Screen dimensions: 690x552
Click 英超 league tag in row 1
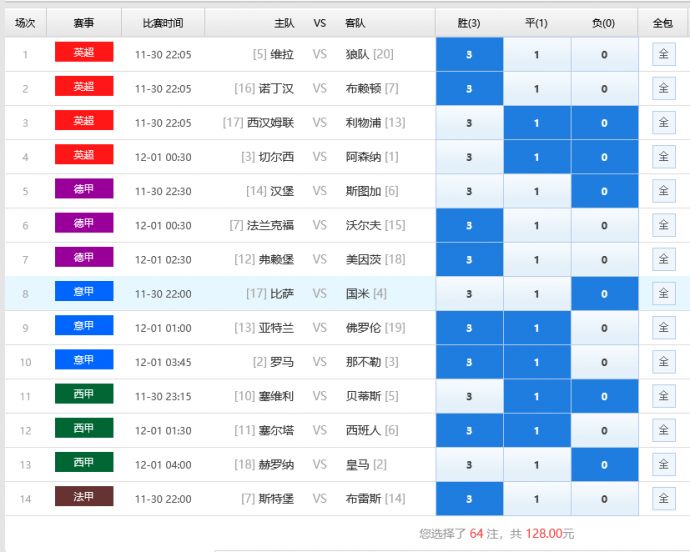pos(84,53)
